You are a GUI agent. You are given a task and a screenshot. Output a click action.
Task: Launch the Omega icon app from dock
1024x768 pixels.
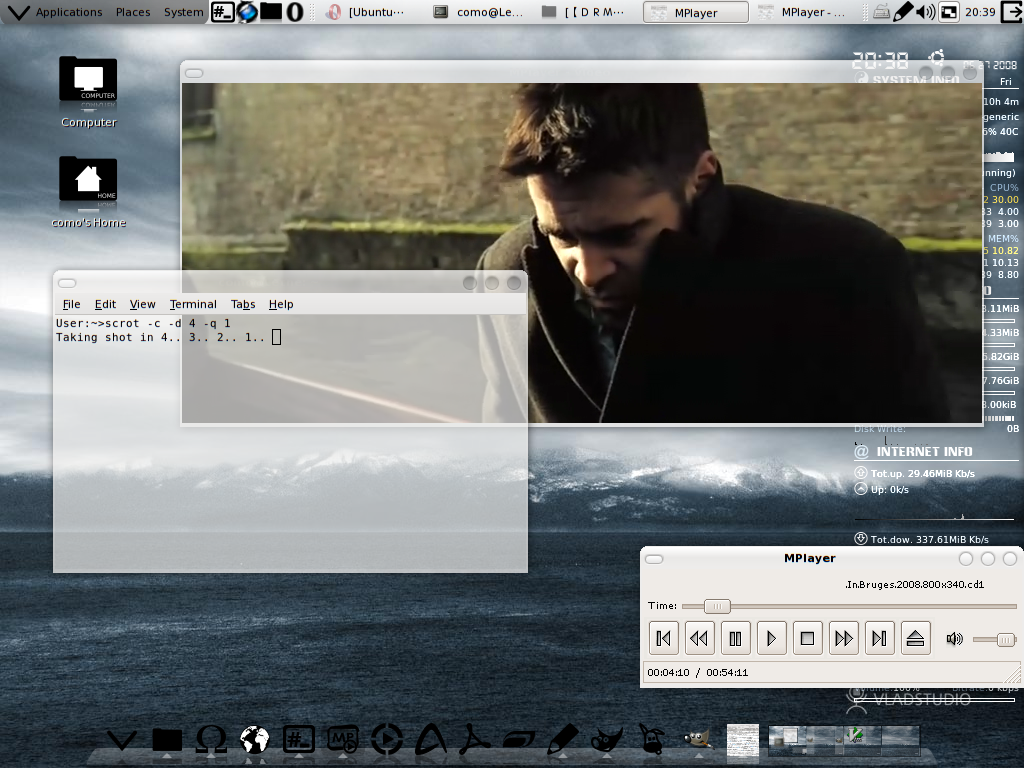(x=211, y=739)
